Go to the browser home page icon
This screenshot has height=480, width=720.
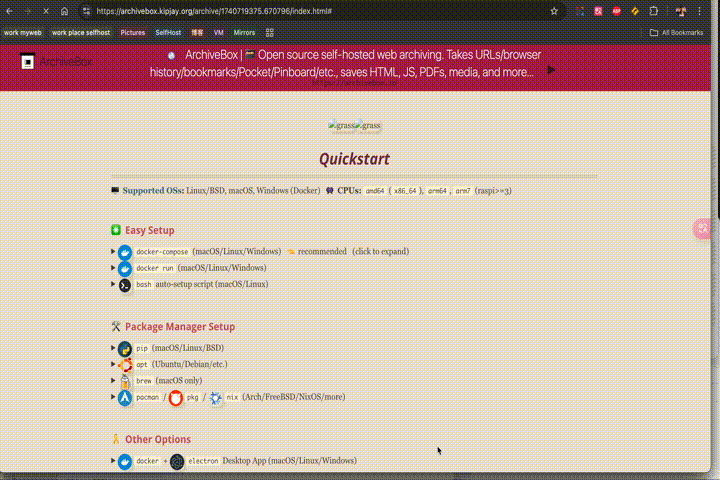[x=64, y=11]
